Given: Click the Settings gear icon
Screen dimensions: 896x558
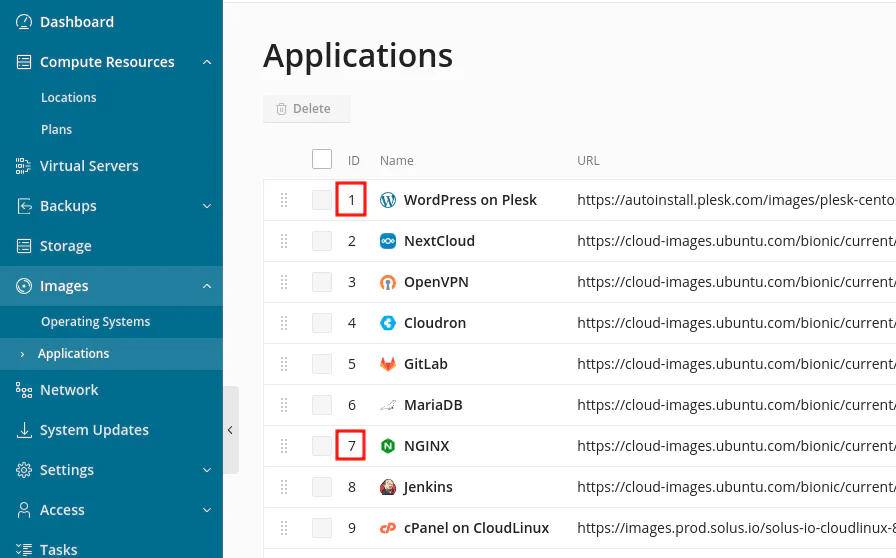Looking at the screenshot, I should 24,470.
